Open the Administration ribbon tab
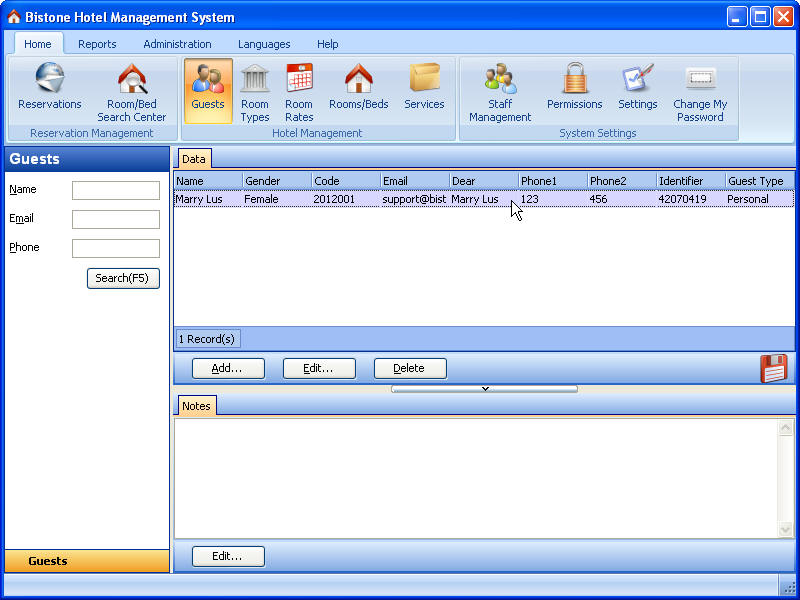This screenshot has width=800, height=600. [x=177, y=44]
